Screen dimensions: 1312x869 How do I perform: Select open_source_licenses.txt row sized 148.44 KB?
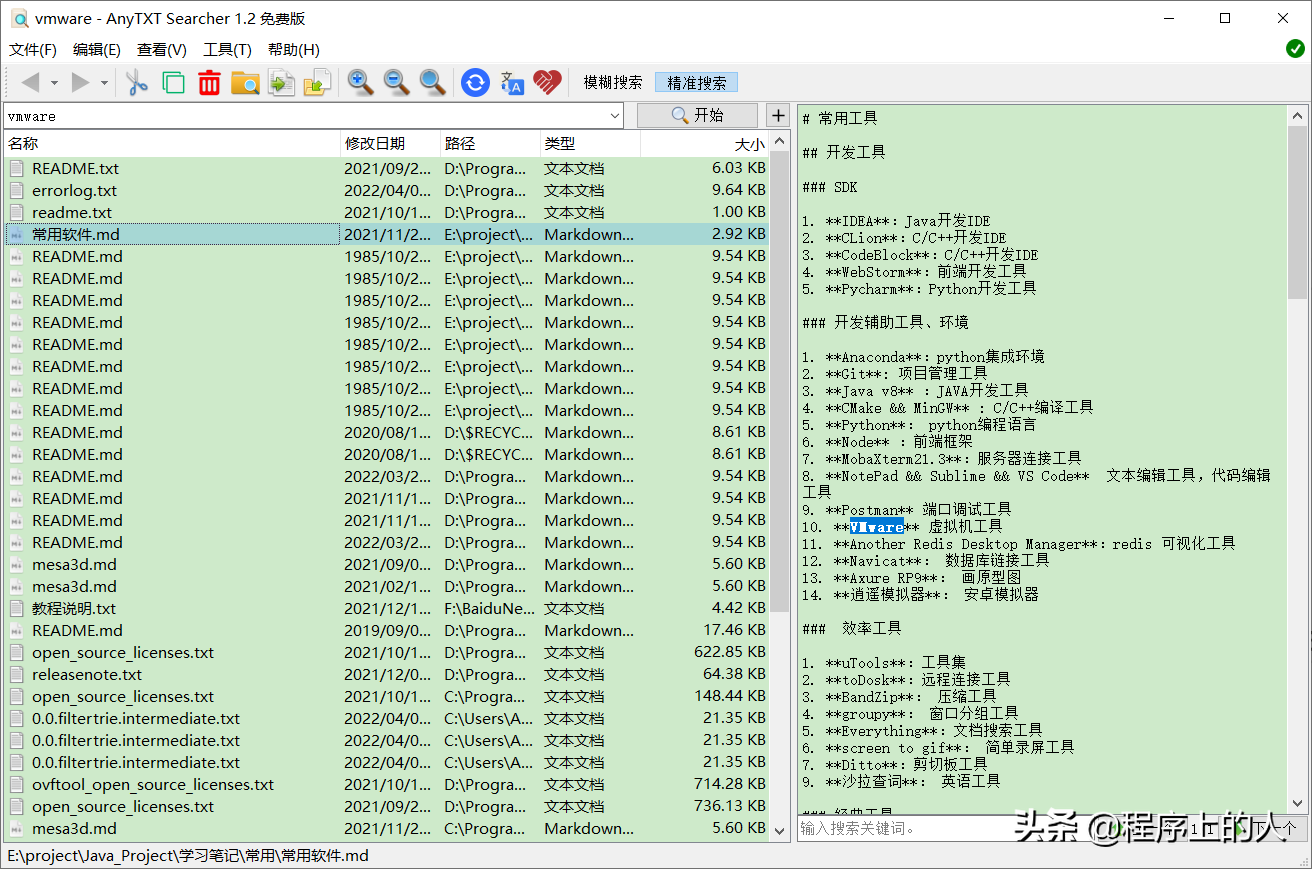[388, 696]
